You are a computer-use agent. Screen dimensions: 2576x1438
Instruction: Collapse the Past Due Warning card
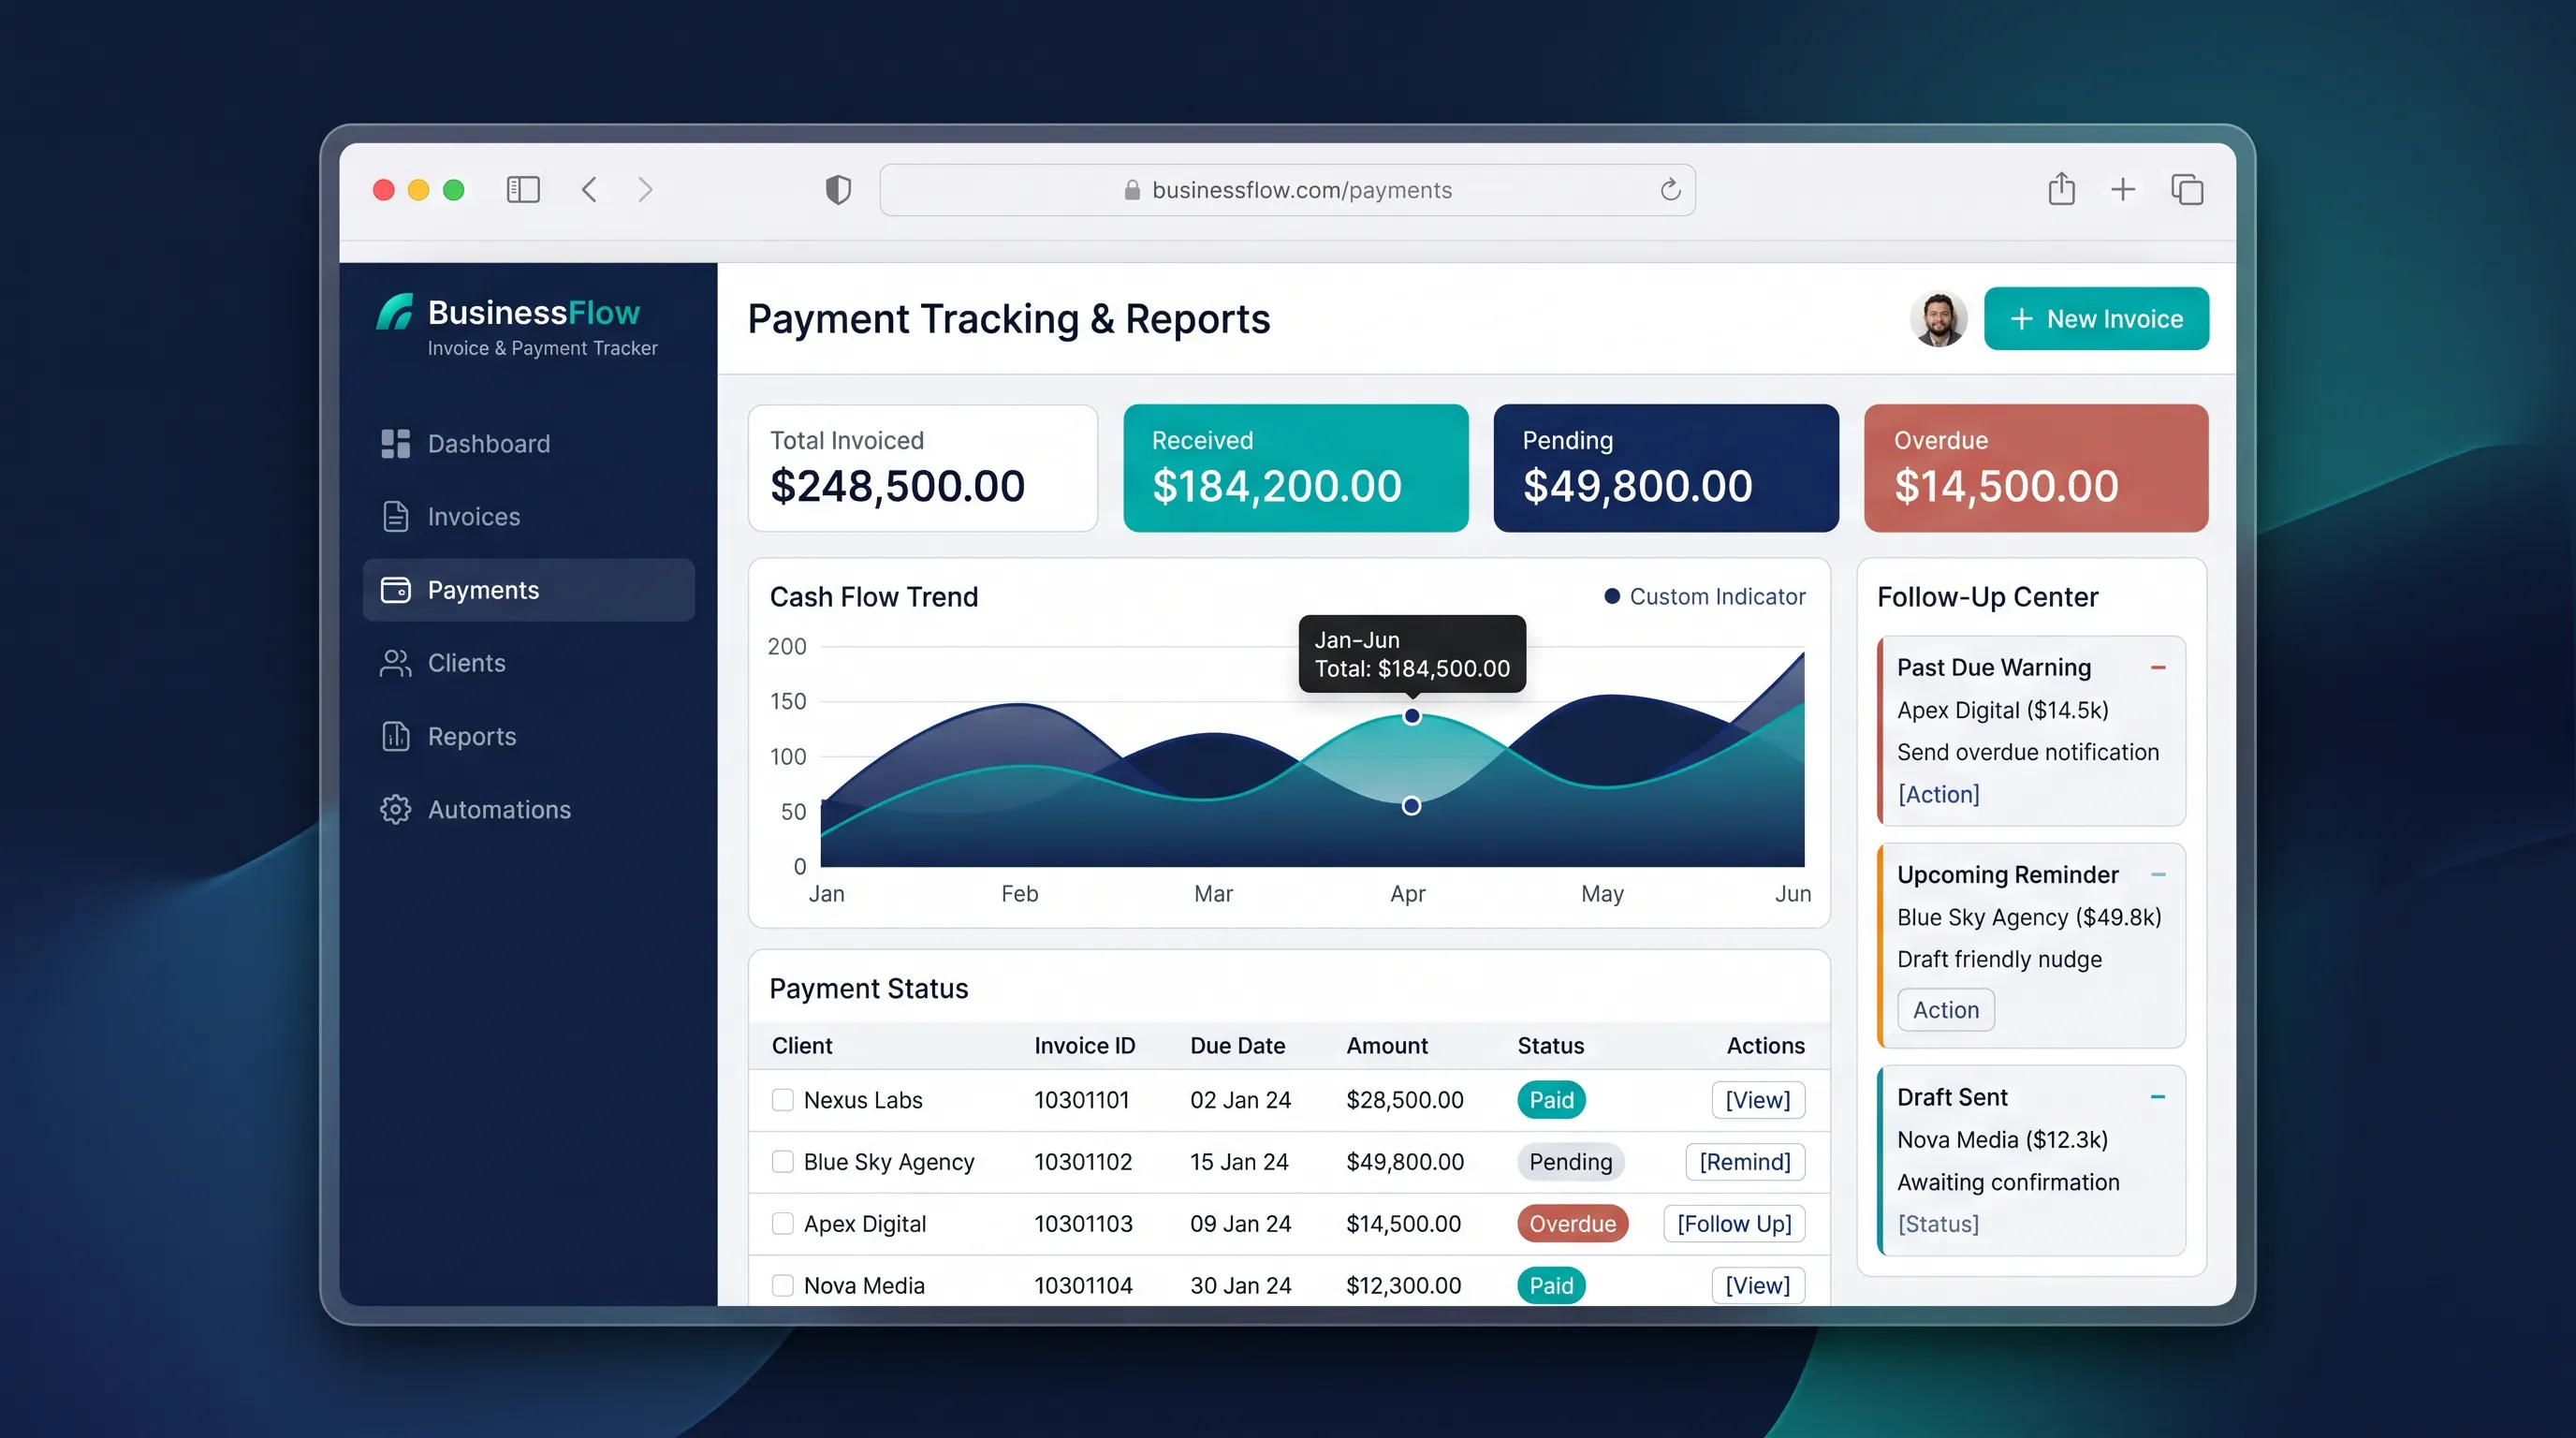click(2158, 667)
